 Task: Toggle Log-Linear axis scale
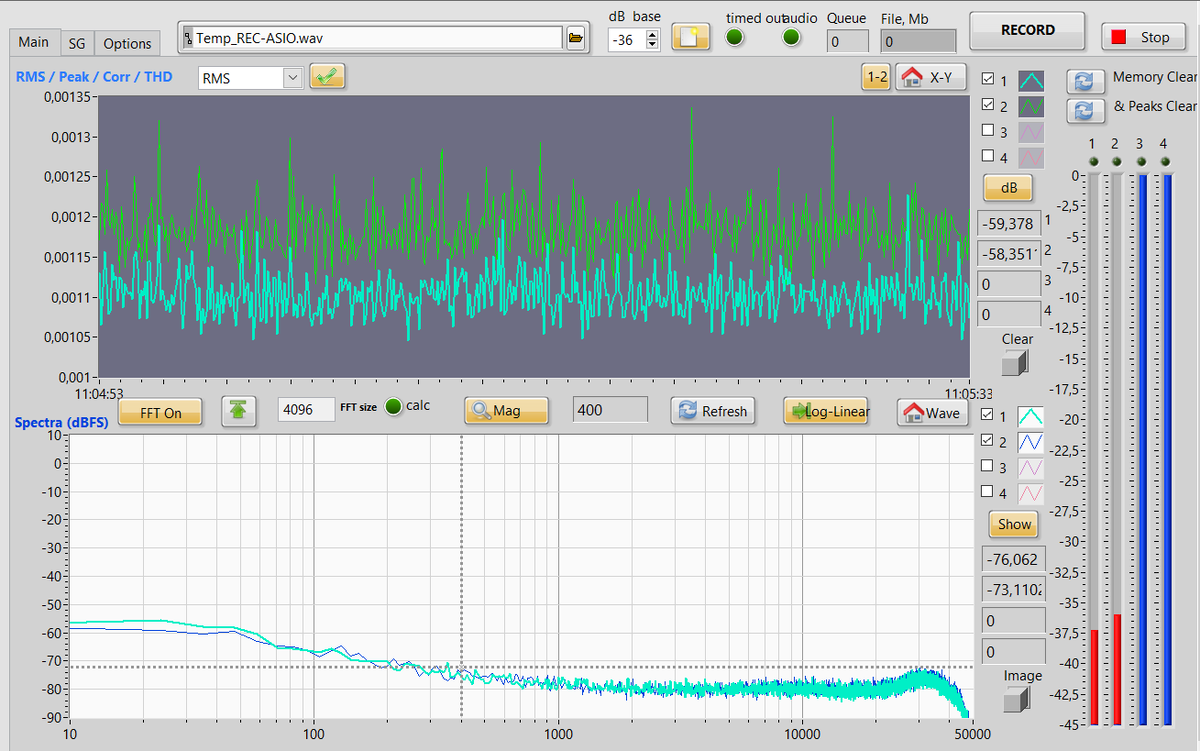(x=827, y=411)
